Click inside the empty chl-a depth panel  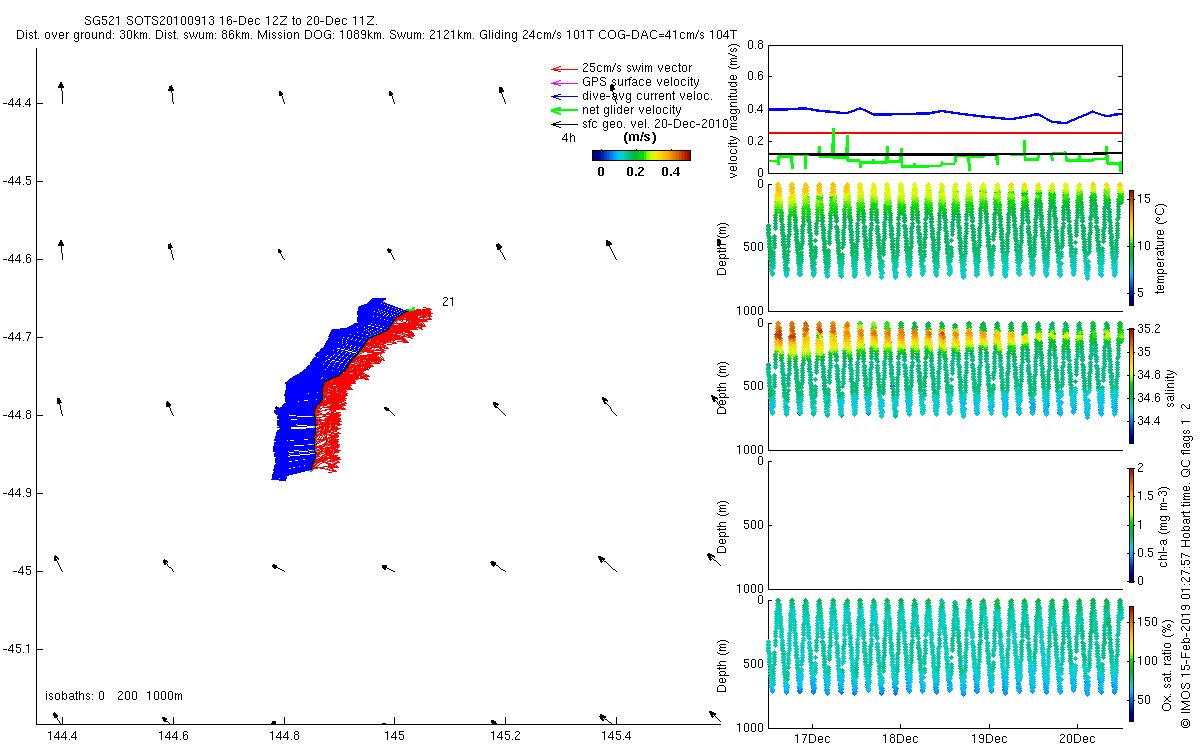945,523
